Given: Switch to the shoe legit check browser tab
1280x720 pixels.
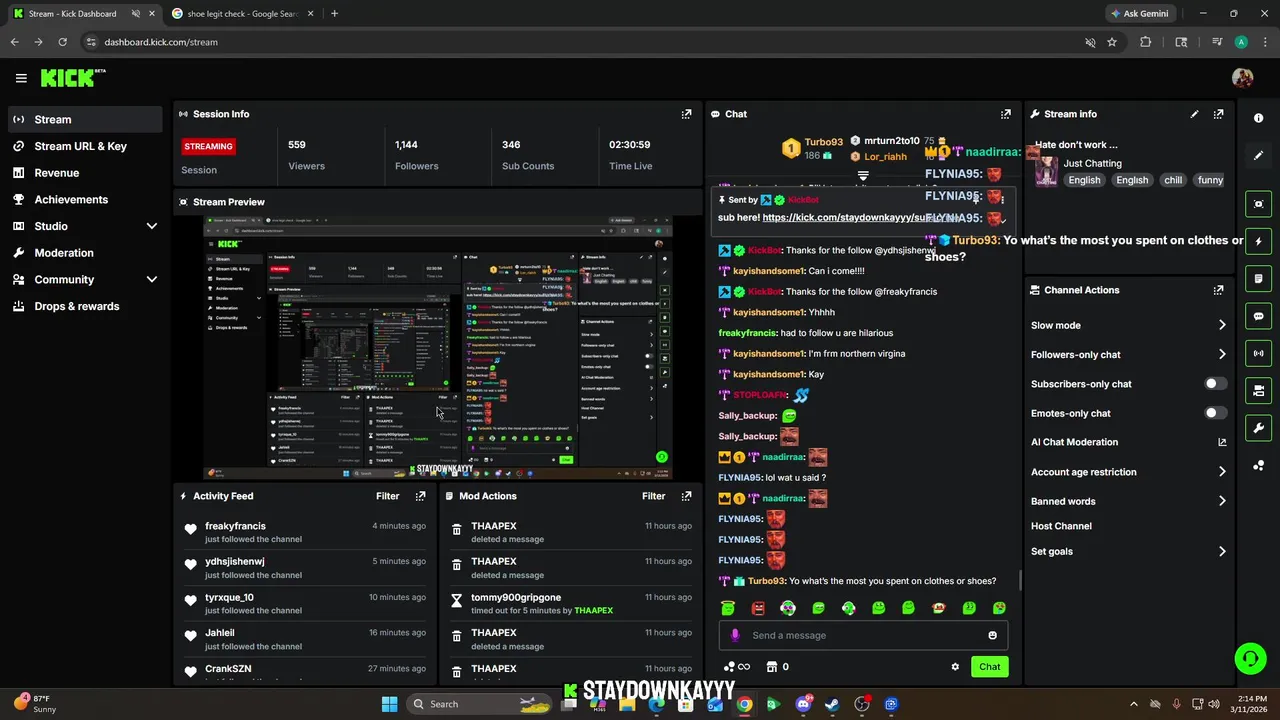Looking at the screenshot, I should point(240,14).
